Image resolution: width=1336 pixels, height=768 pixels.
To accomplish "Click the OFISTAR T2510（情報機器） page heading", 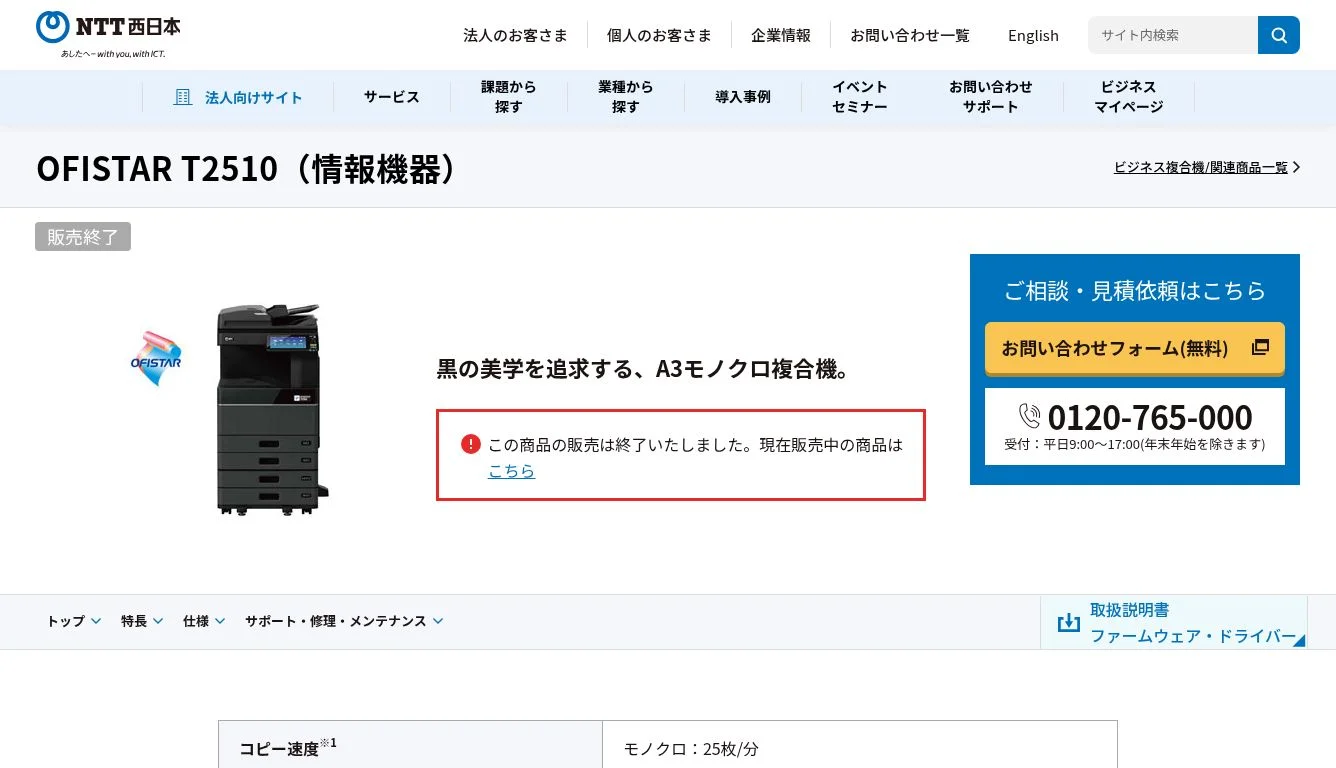I will coord(250,168).
